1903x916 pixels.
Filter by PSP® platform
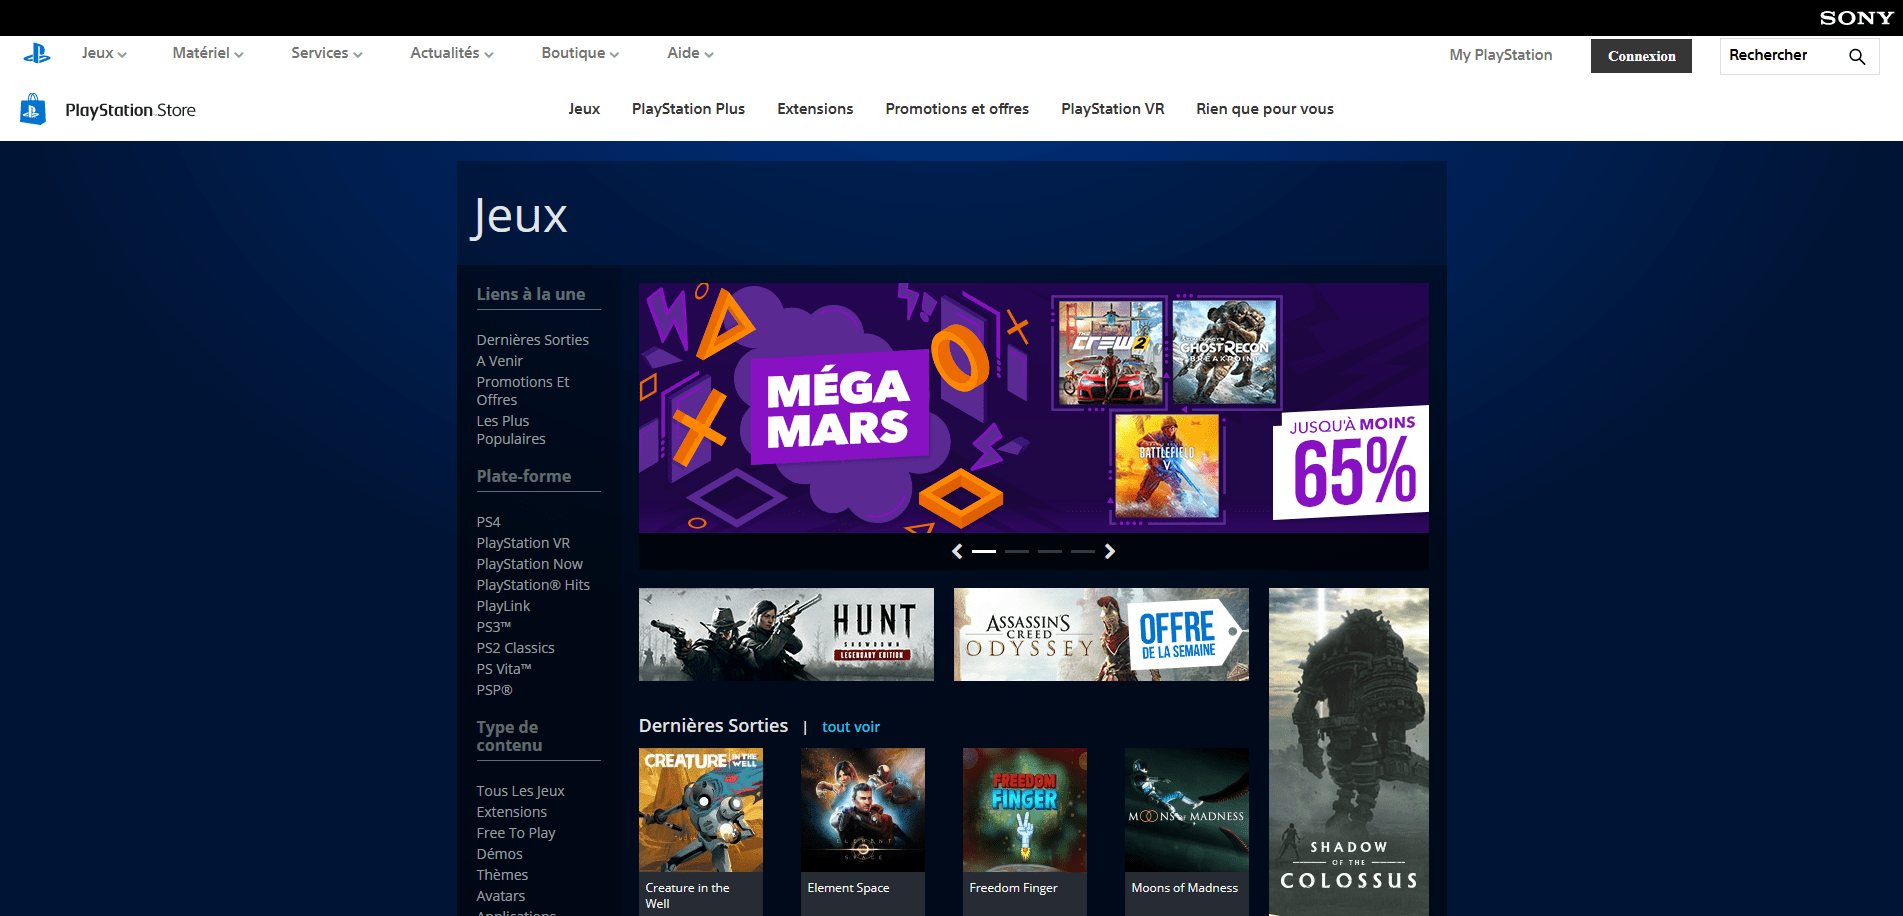click(x=494, y=690)
